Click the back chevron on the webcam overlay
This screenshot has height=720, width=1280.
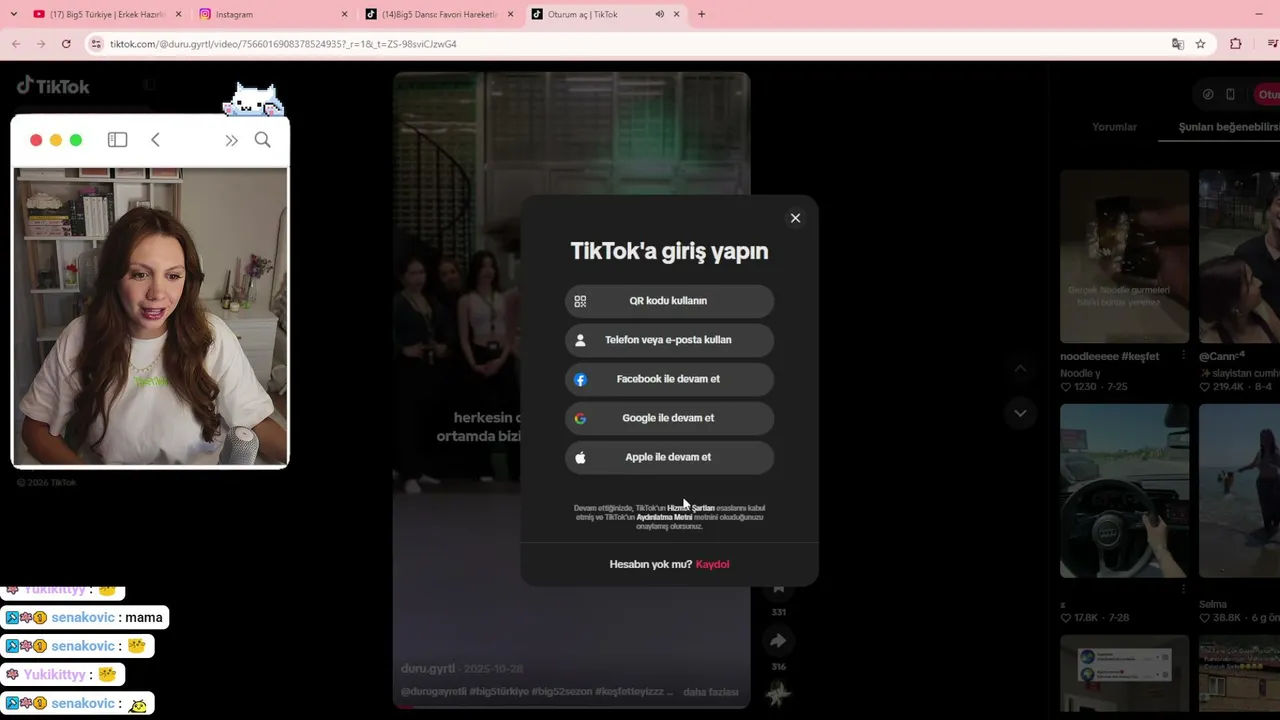tap(155, 140)
